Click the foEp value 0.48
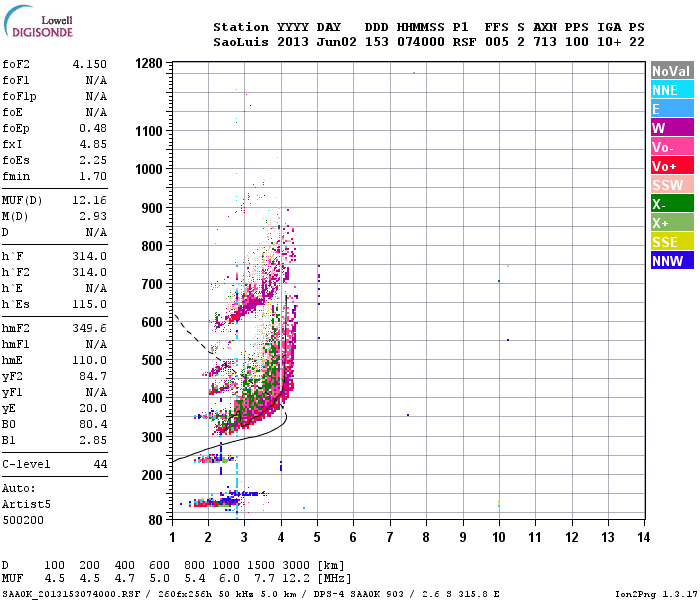The width and height of the screenshot is (700, 600). pos(93,128)
